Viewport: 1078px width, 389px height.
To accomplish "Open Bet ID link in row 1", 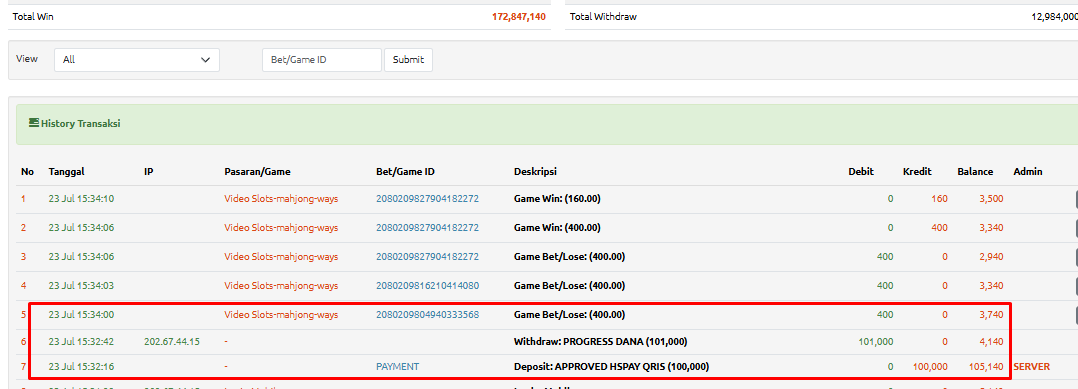I will (x=427, y=199).
